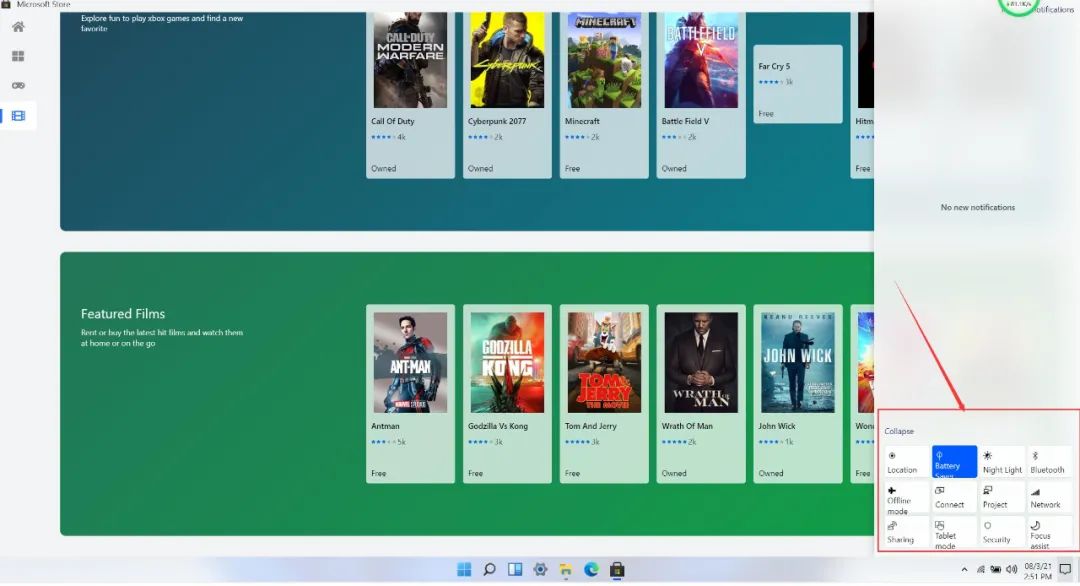Click the battery icon in system tray

[x=995, y=569]
